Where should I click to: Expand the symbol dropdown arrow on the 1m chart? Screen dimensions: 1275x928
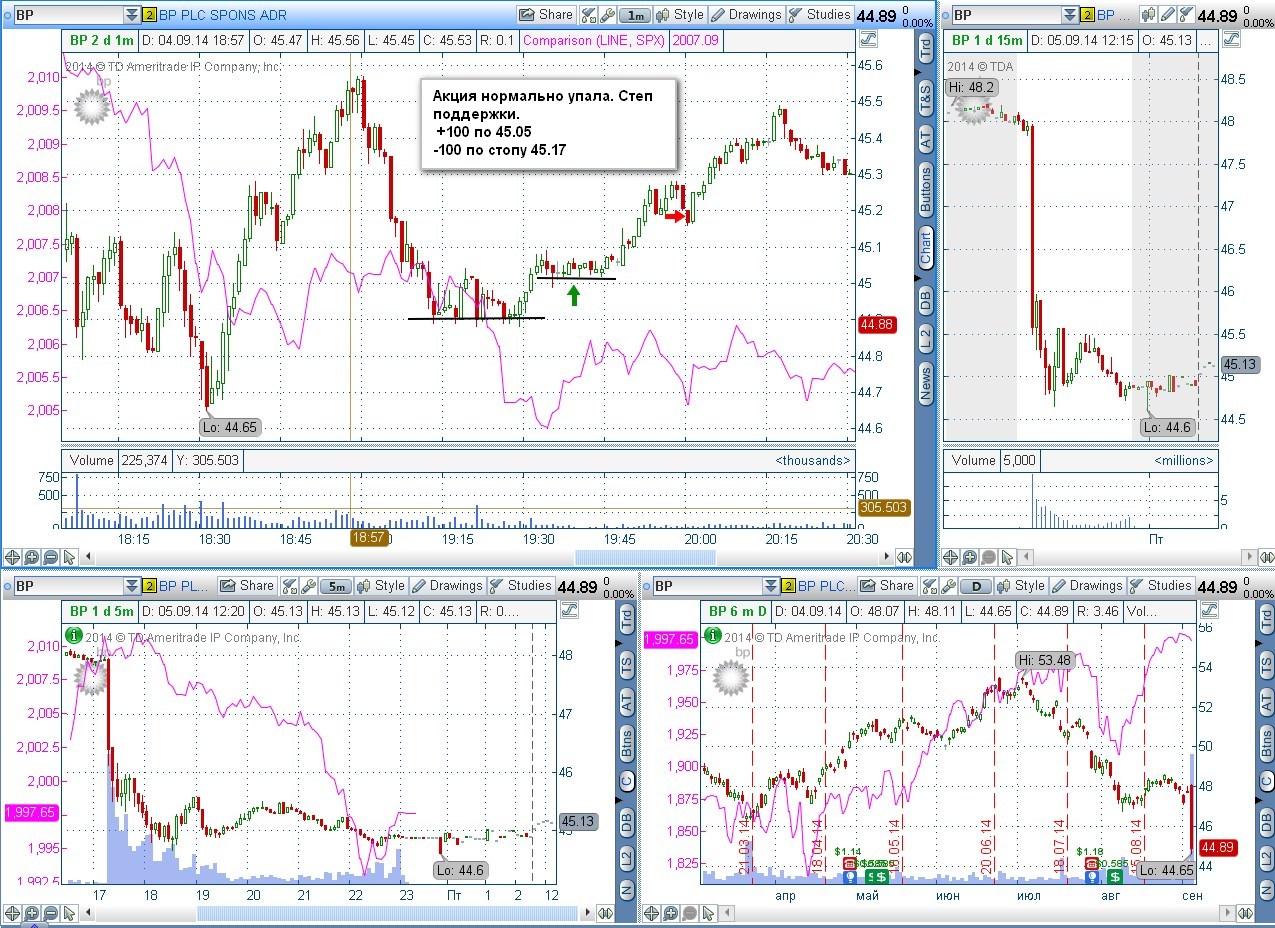click(132, 15)
